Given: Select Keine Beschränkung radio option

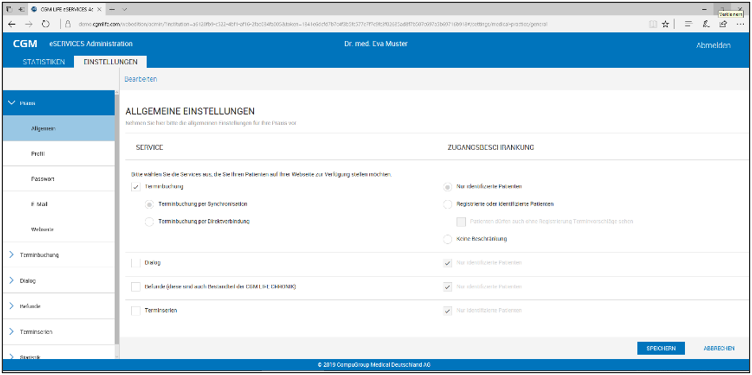Looking at the screenshot, I should point(447,239).
